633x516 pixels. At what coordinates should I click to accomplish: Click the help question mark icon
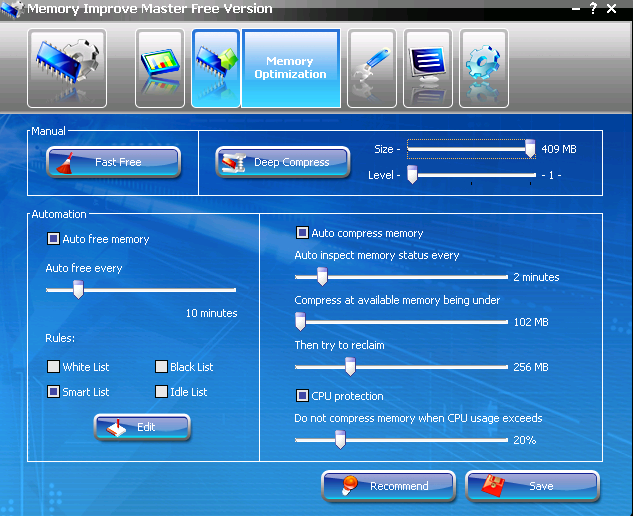pyautogui.click(x=593, y=8)
